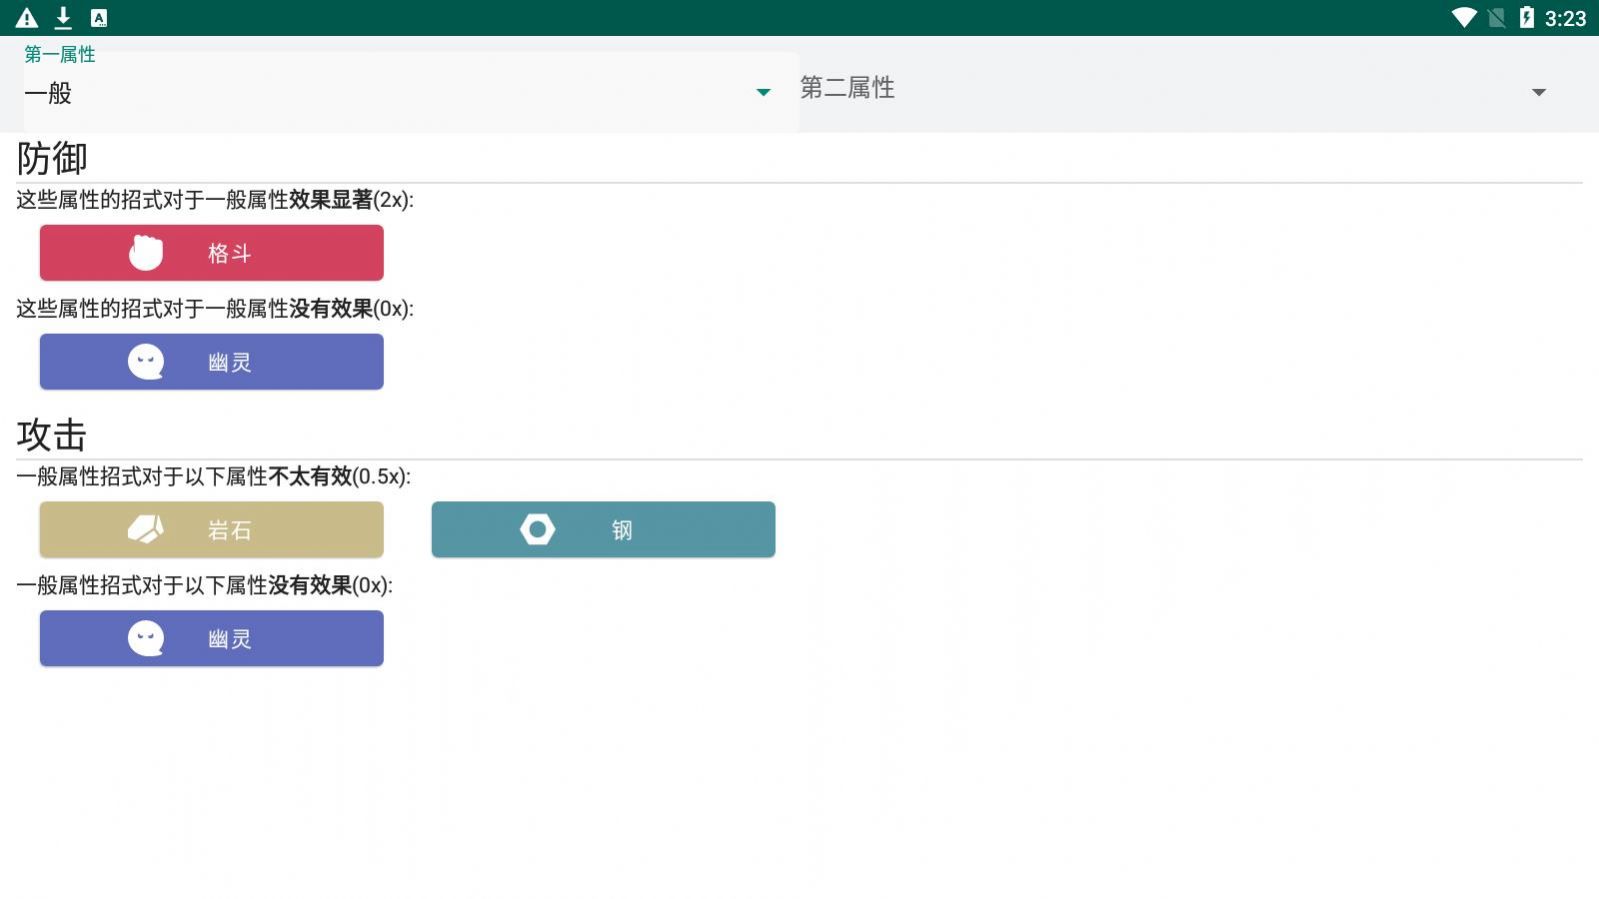Tap the no-SIM signal icon
Screen dimensions: 1599x899
pos(1497,18)
